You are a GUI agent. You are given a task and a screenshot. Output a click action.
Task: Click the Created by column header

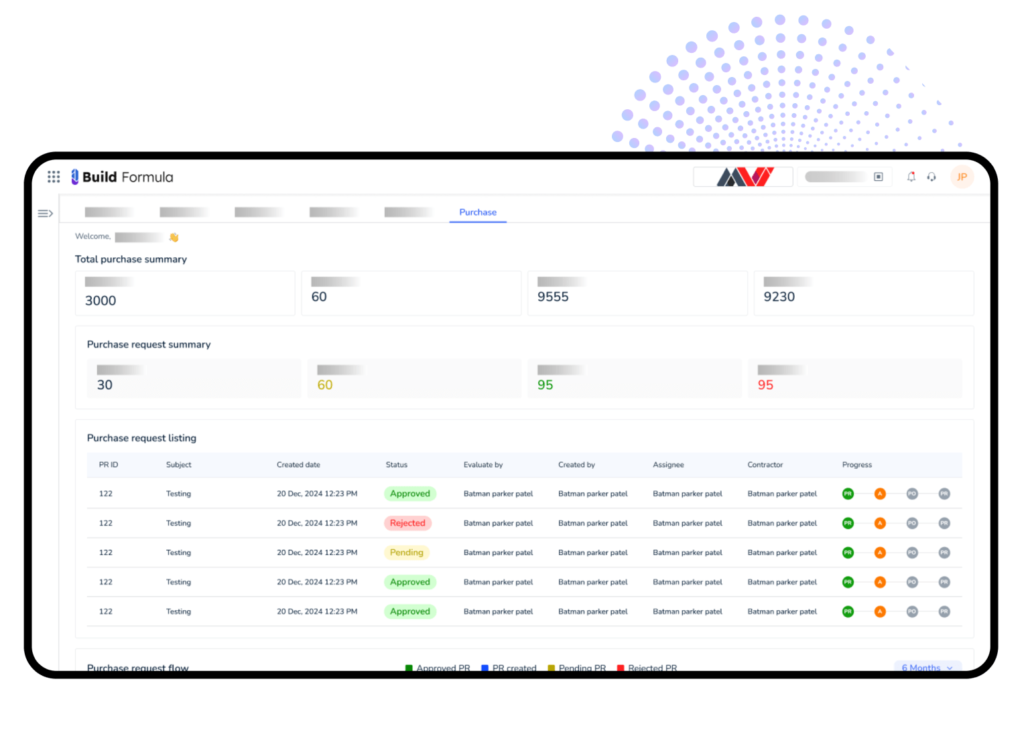point(577,465)
